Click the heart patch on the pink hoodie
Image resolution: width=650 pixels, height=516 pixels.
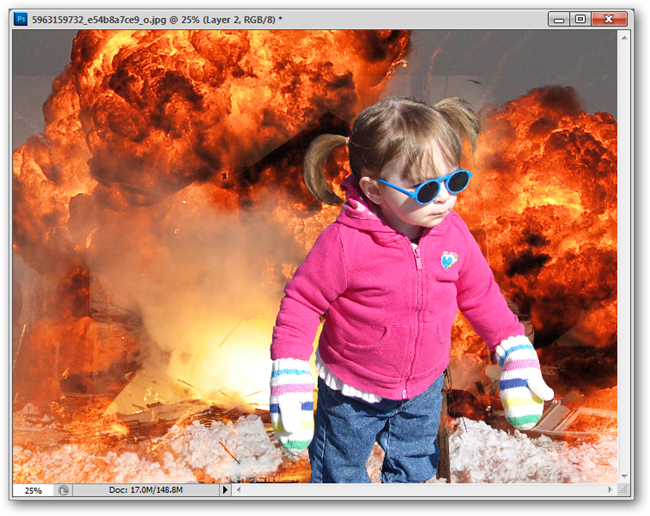[449, 260]
